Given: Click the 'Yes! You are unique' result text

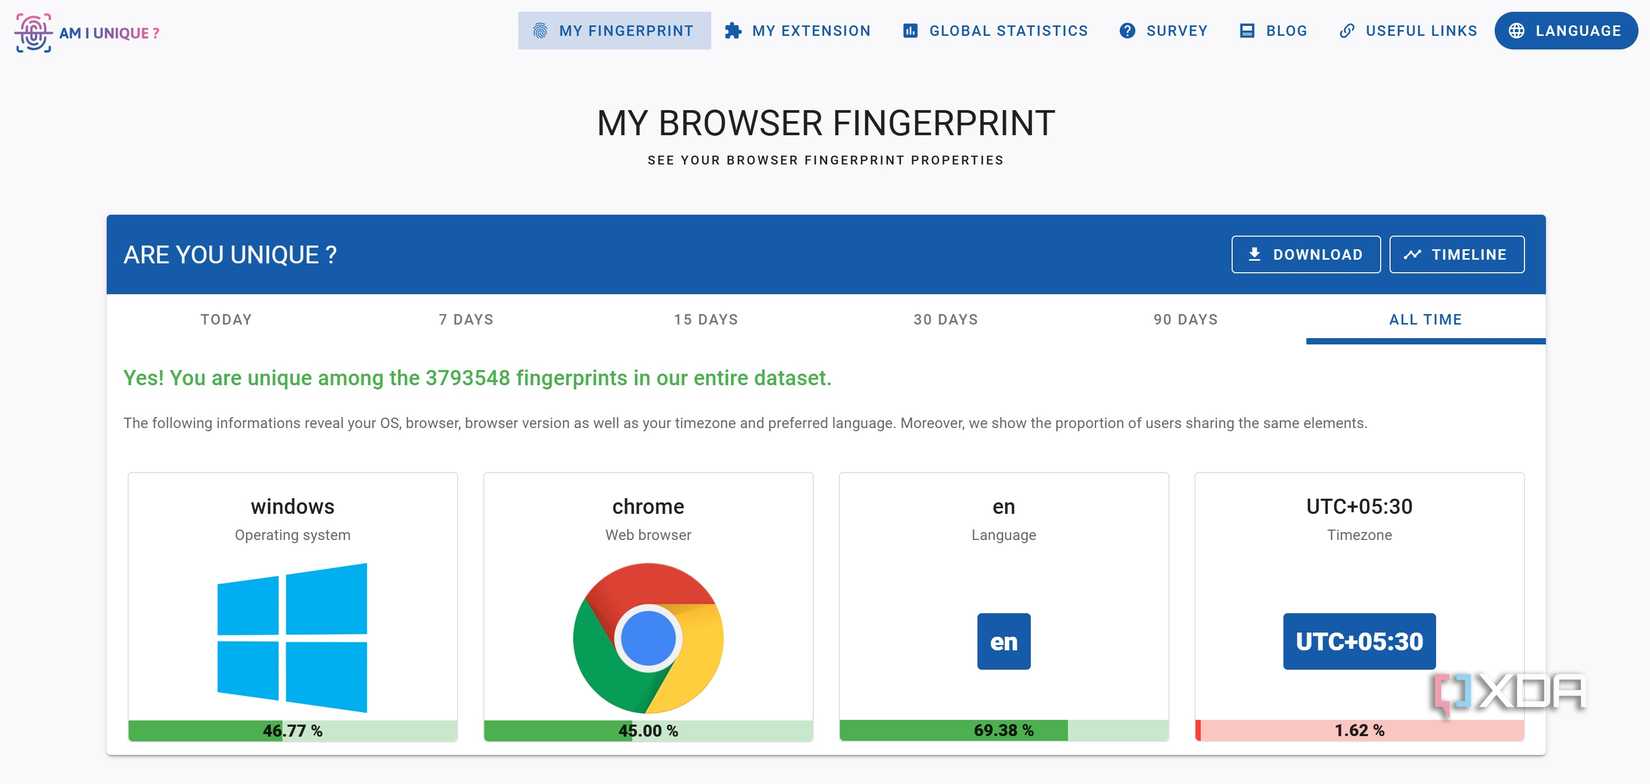Looking at the screenshot, I should 477,378.
